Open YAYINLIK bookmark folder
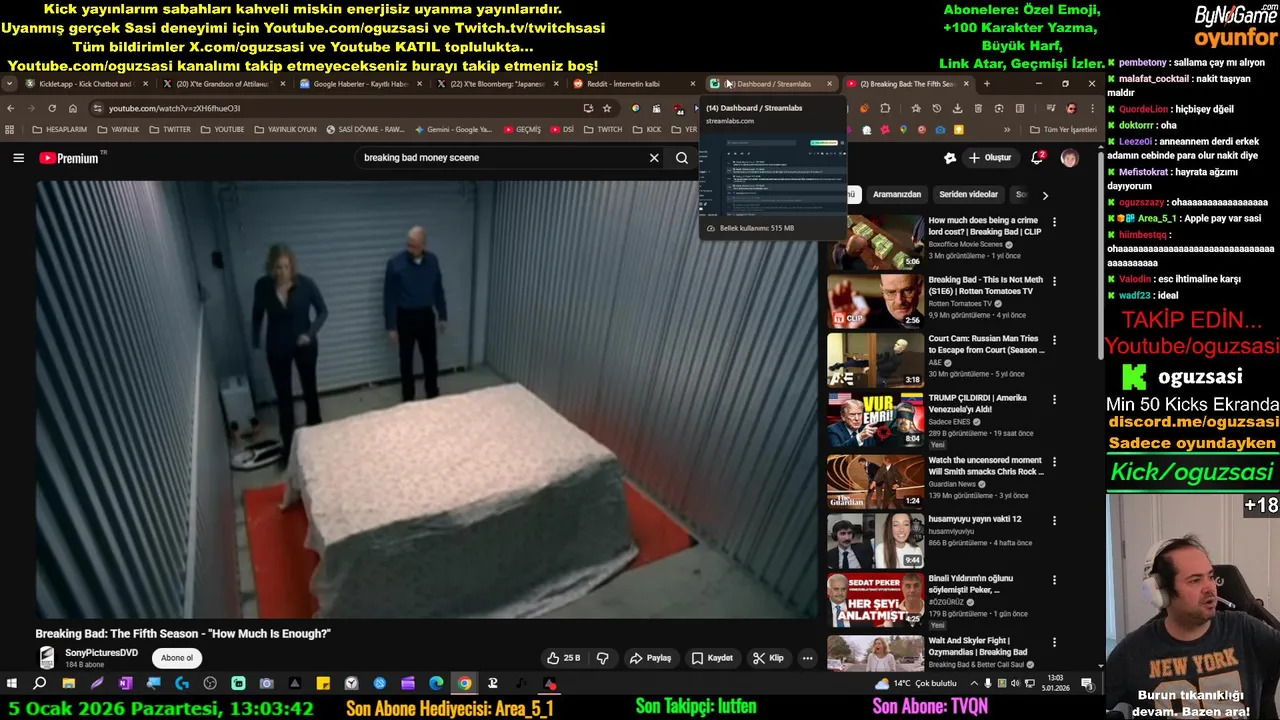 (118, 130)
